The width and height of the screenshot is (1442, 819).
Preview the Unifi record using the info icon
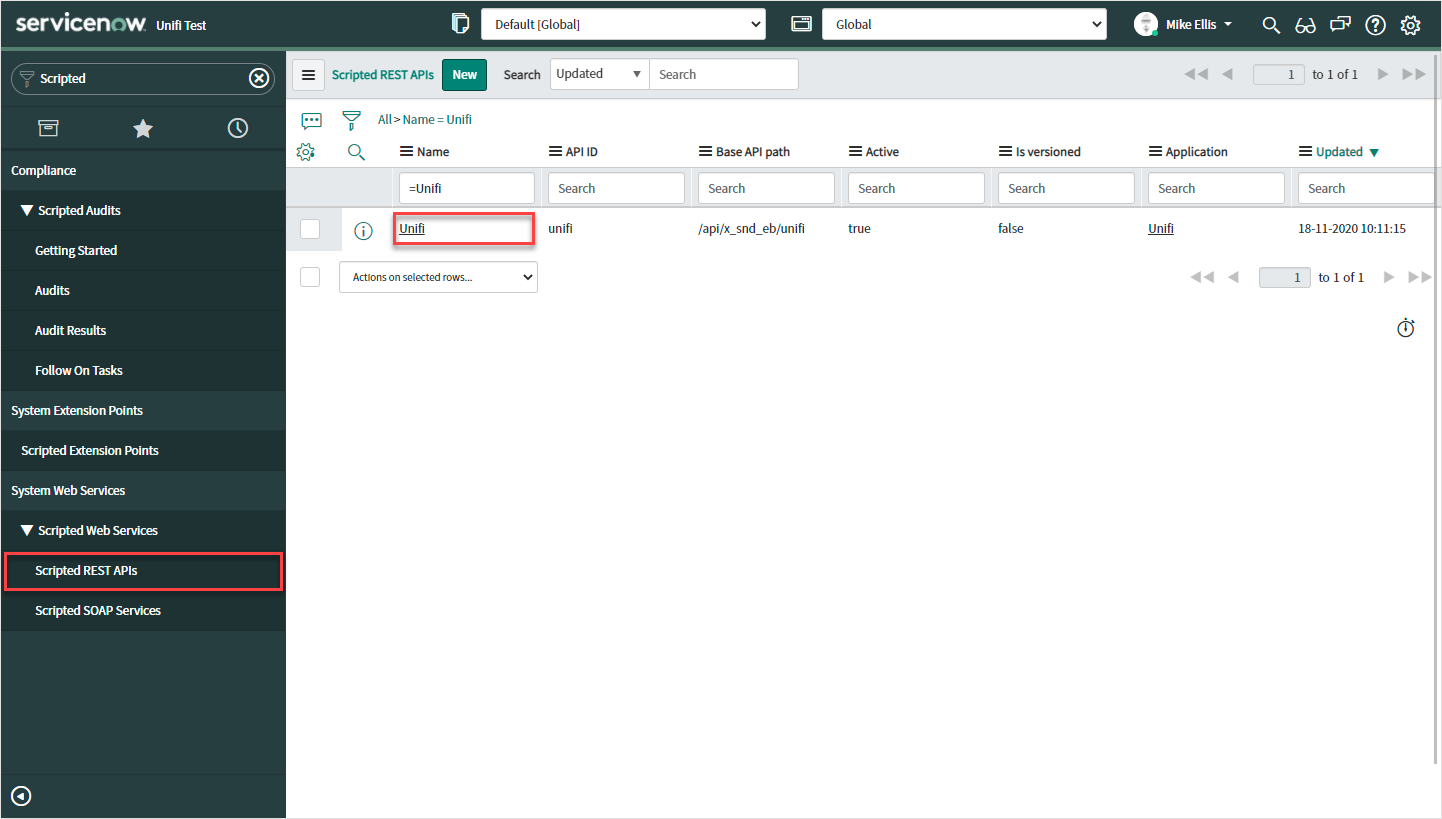363,230
